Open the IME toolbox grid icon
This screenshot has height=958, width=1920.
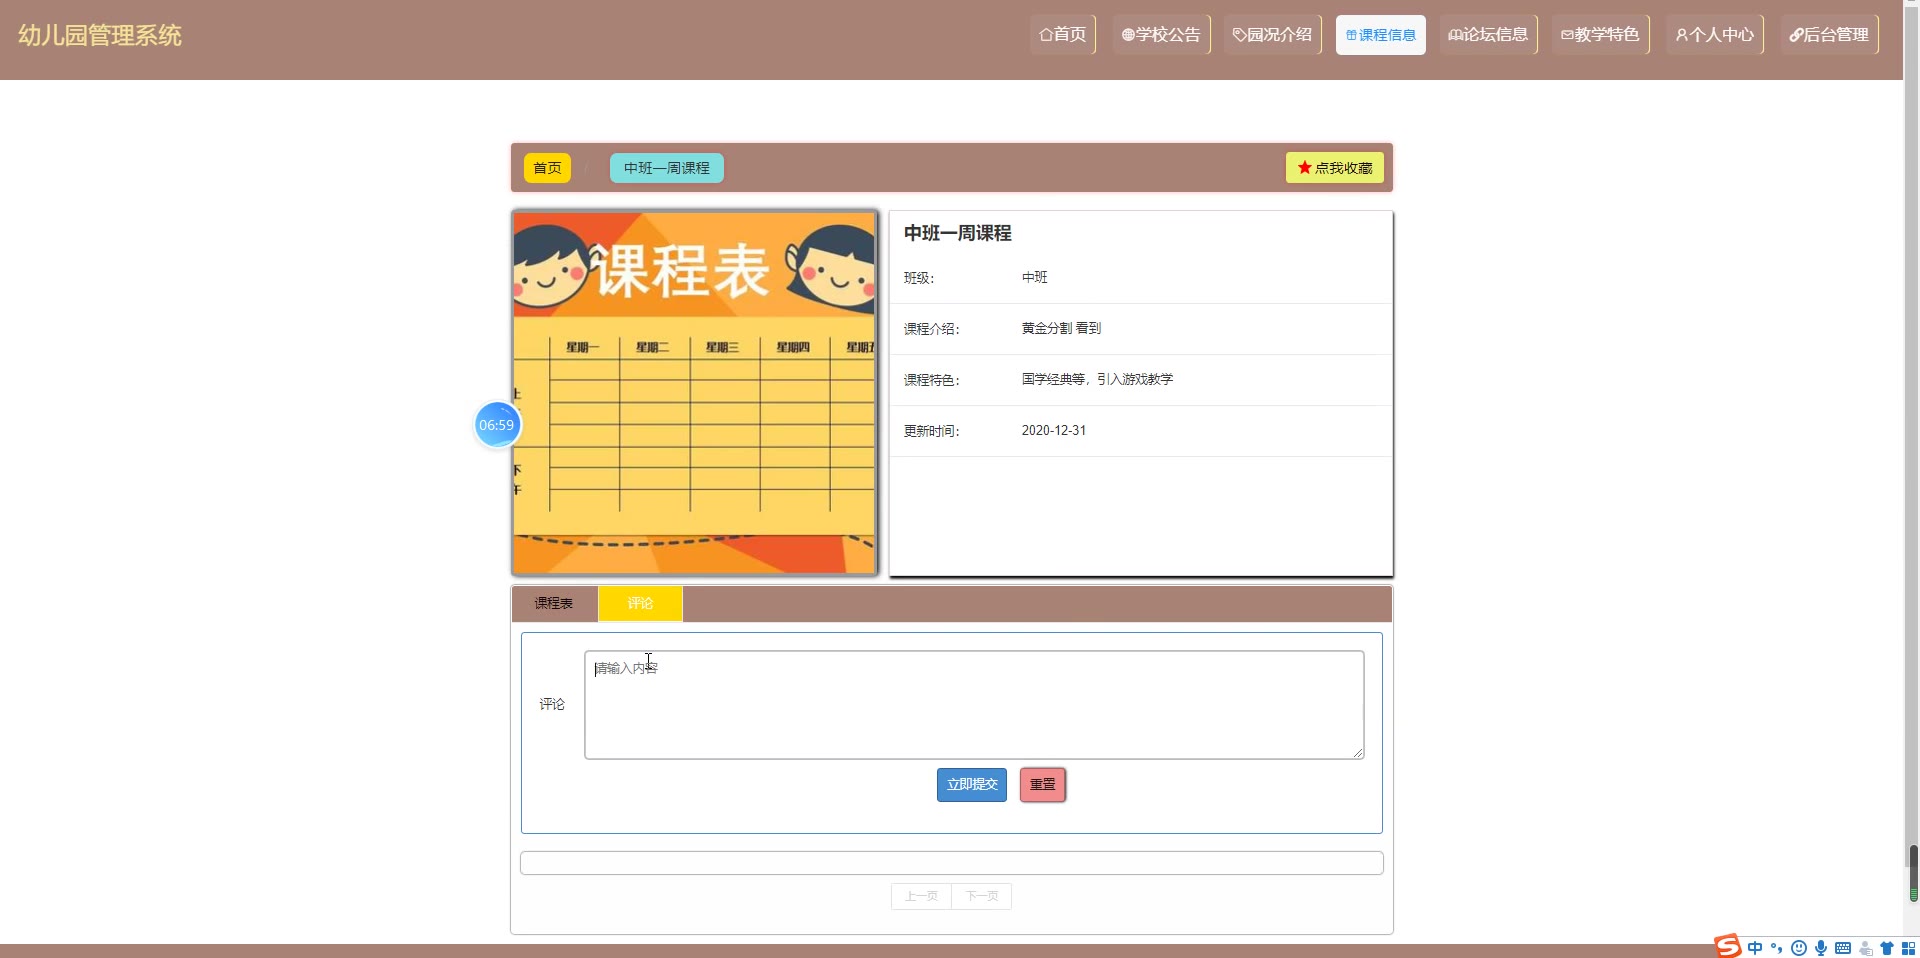1908,948
